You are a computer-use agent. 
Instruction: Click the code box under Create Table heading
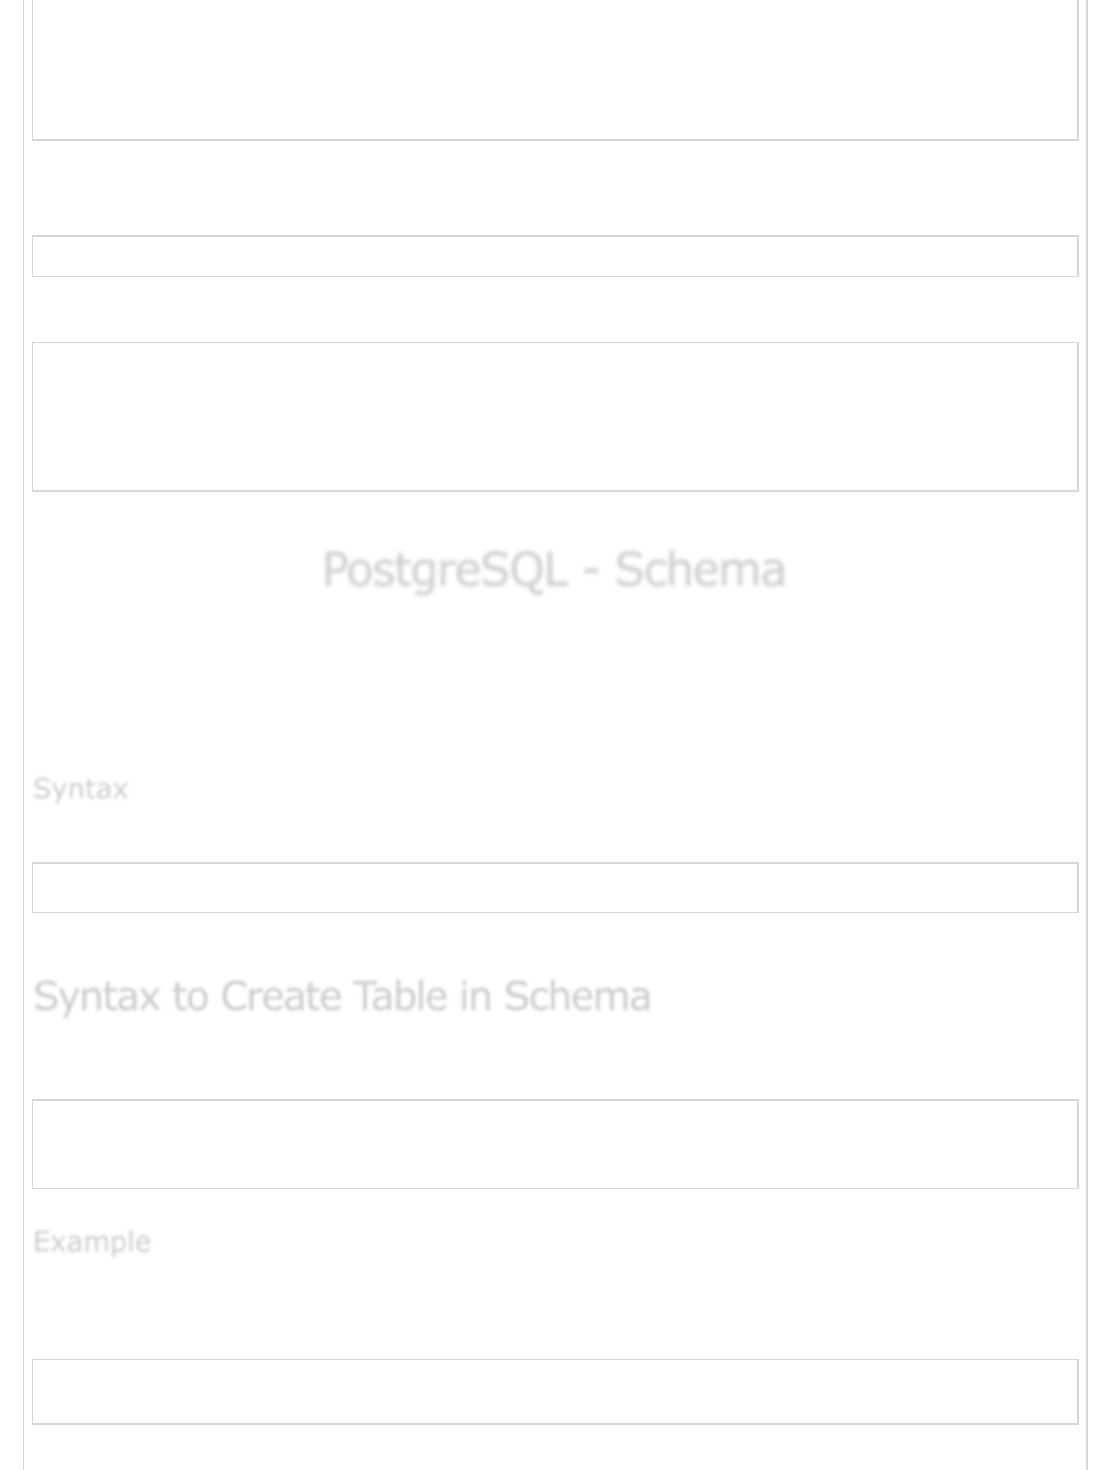point(554,1144)
